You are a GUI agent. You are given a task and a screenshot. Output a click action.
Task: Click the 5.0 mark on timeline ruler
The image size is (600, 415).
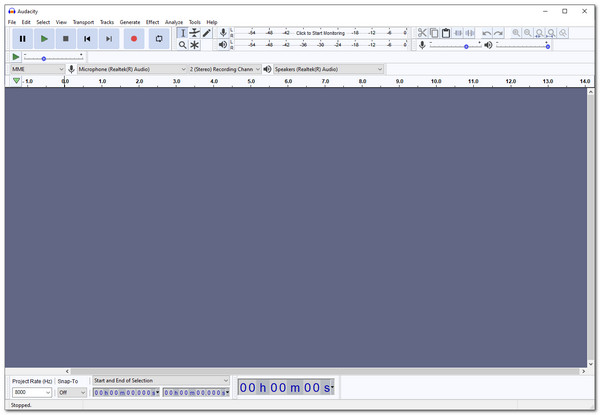tap(251, 81)
